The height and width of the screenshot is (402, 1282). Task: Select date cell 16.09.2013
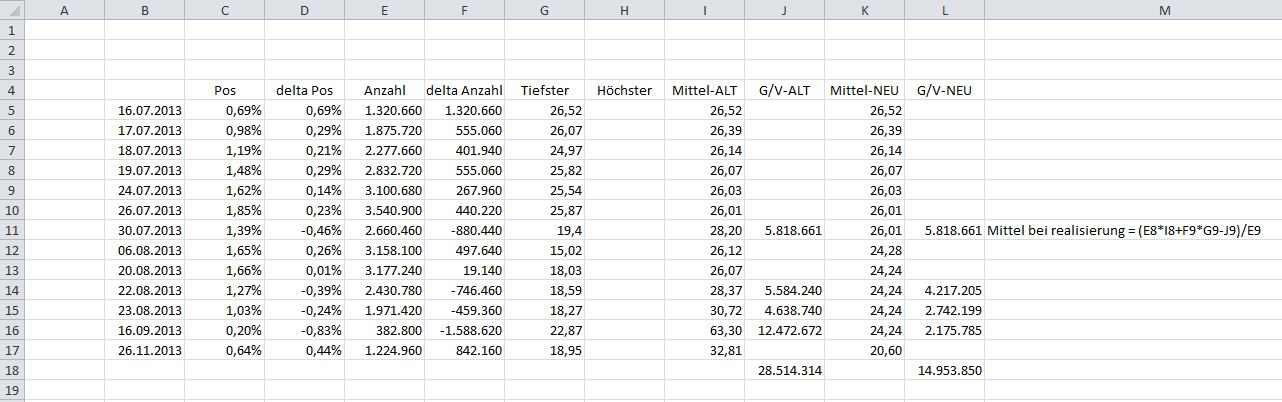coord(144,330)
